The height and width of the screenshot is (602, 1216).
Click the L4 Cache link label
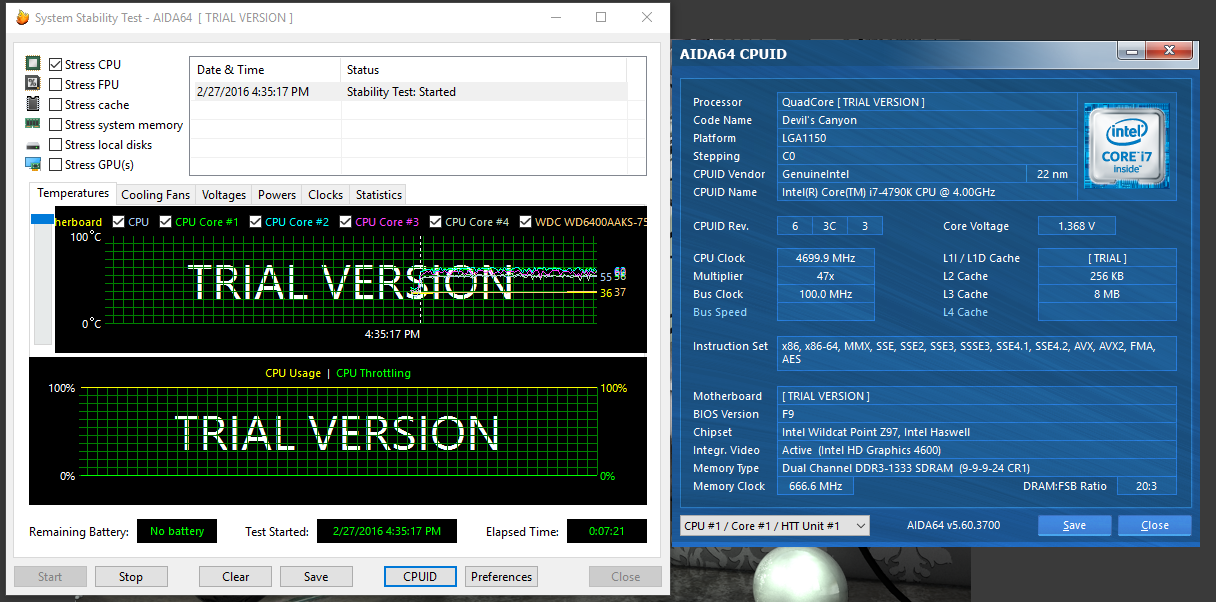[x=965, y=312]
